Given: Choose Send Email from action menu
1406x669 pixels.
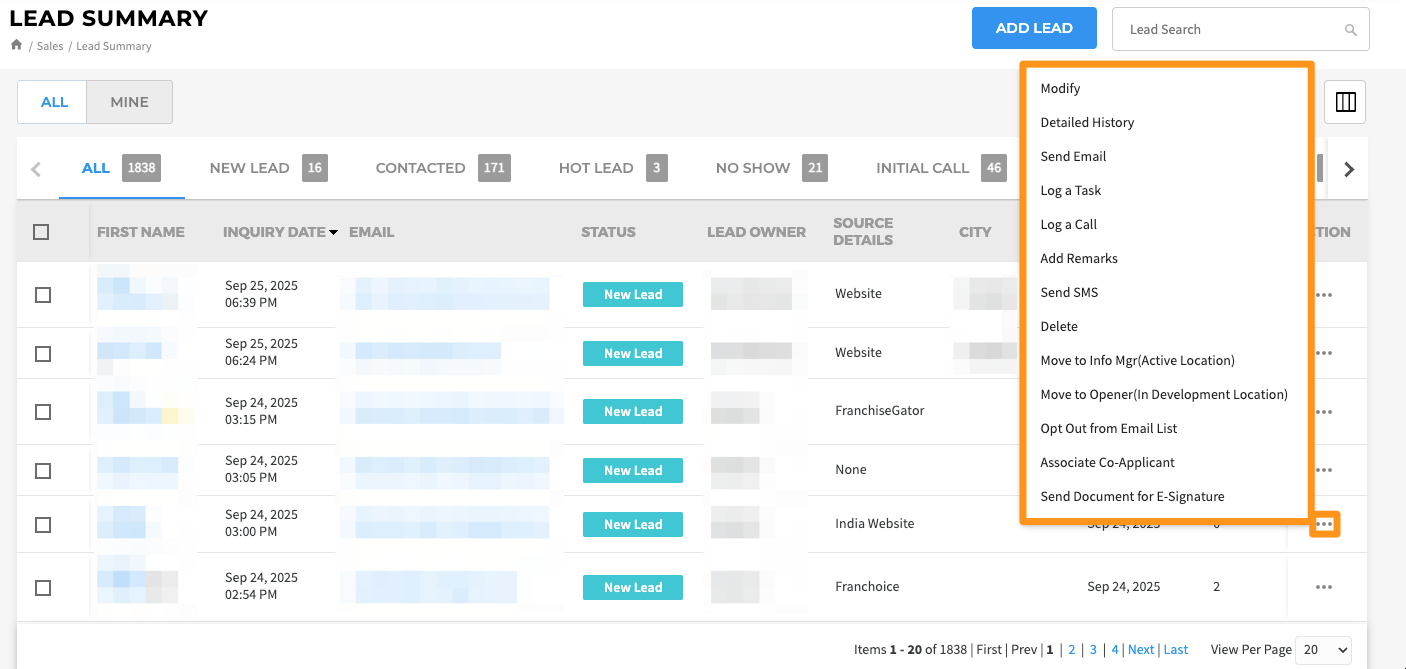Looking at the screenshot, I should tap(1073, 156).
